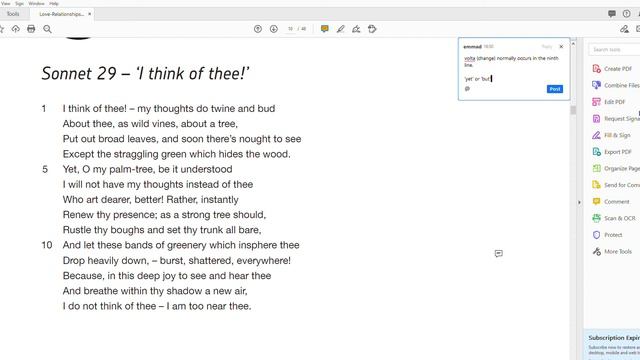Click the vertical scrollbar thumb
640x360 pixels.
coord(573,110)
